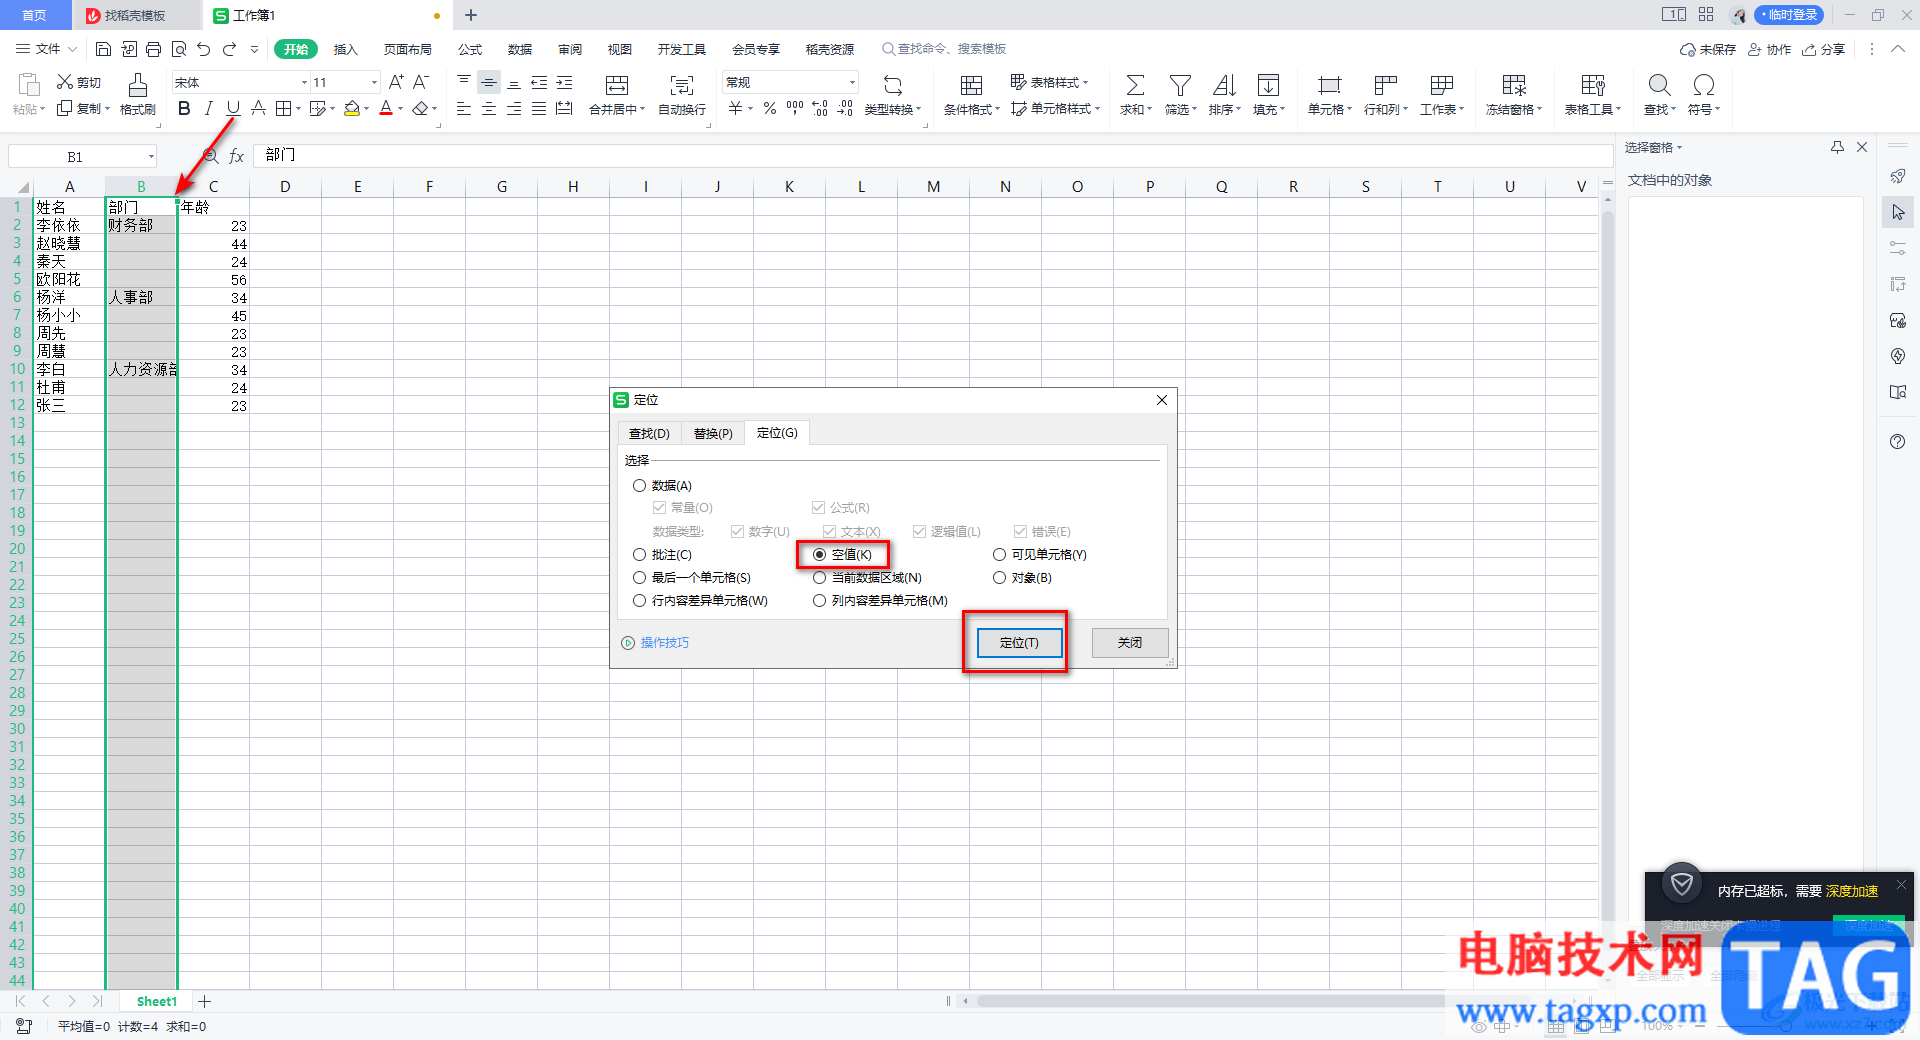Click the font color red A swatch

tap(386, 108)
